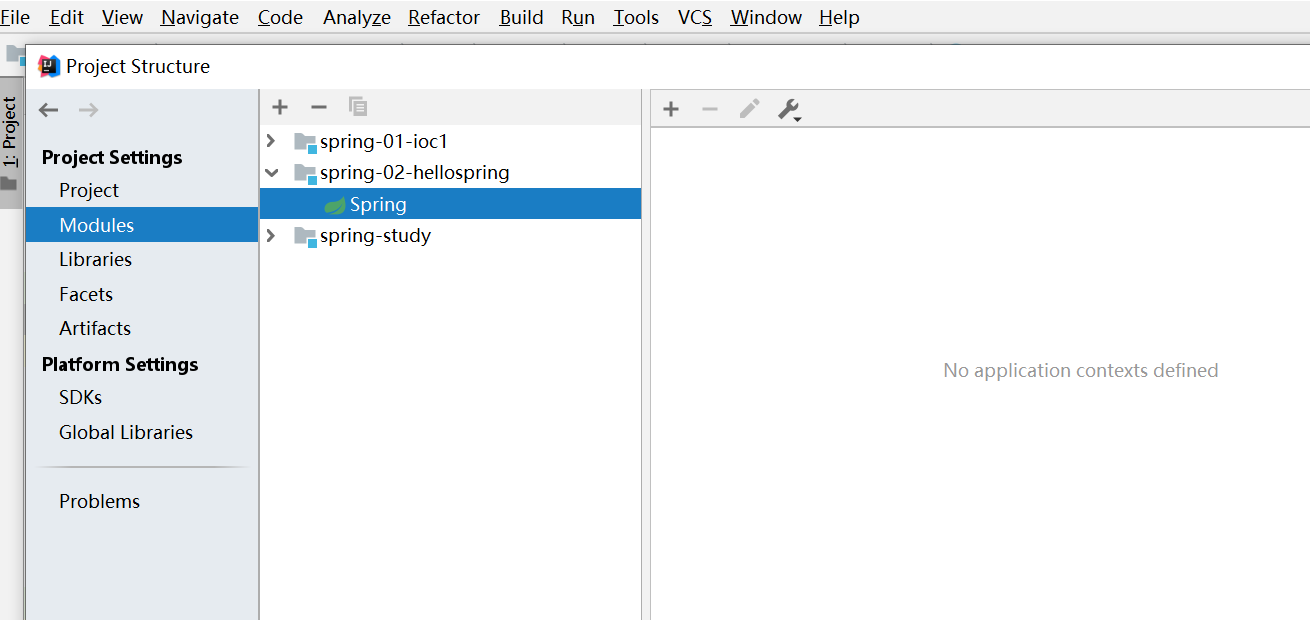The image size is (1310, 620).
Task: Click the Spring leaf facet icon
Action: pos(335,205)
